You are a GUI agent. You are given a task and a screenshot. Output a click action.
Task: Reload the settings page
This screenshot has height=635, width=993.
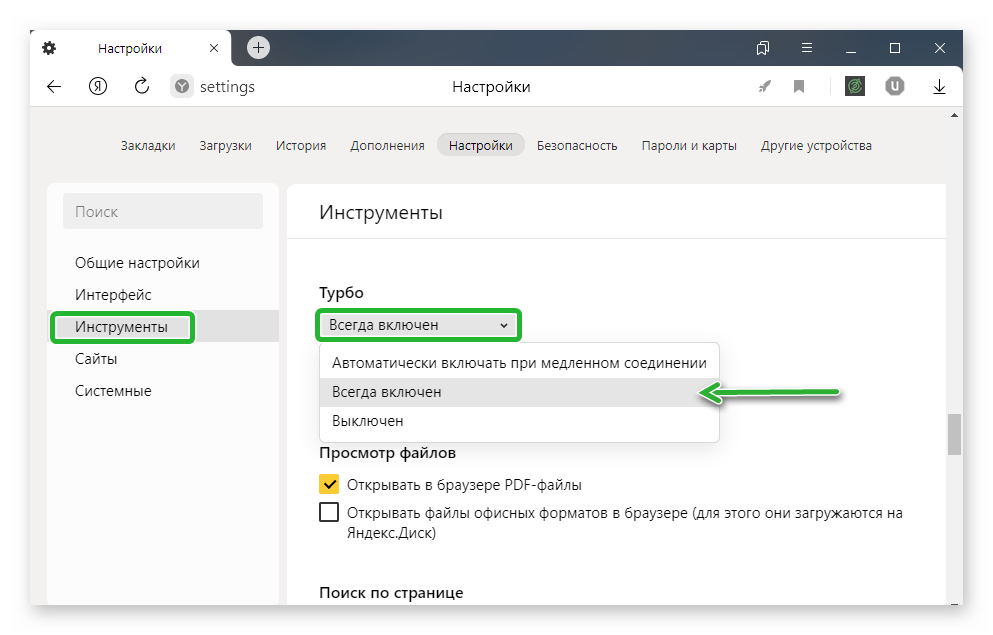tap(142, 86)
